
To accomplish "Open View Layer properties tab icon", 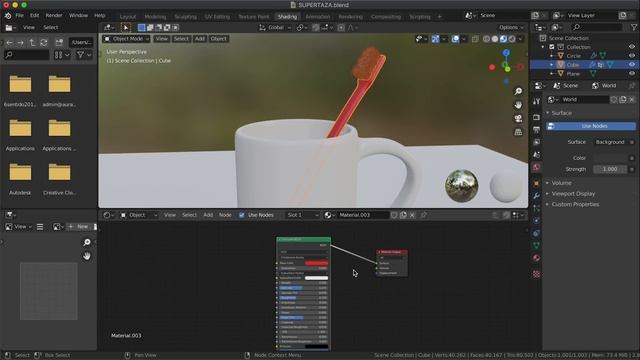I will (536, 142).
